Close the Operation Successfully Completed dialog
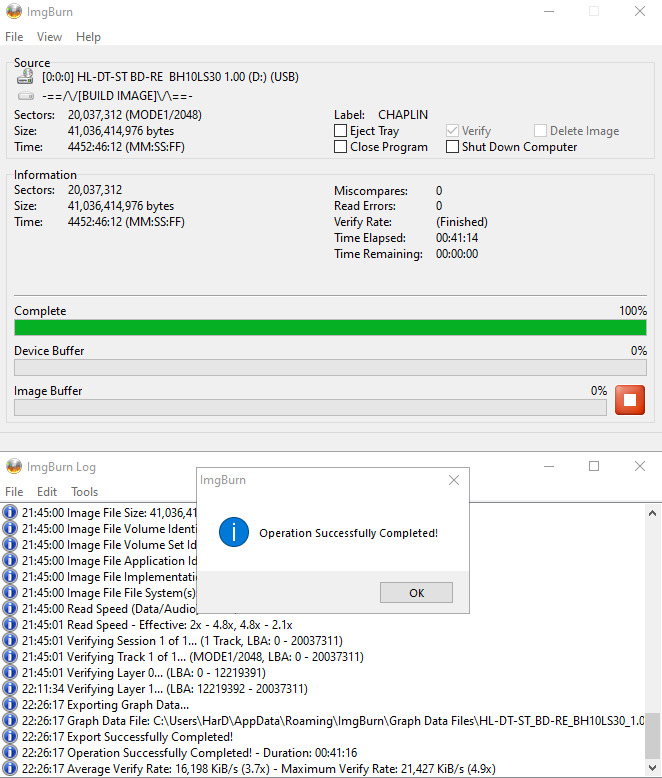 (454, 480)
